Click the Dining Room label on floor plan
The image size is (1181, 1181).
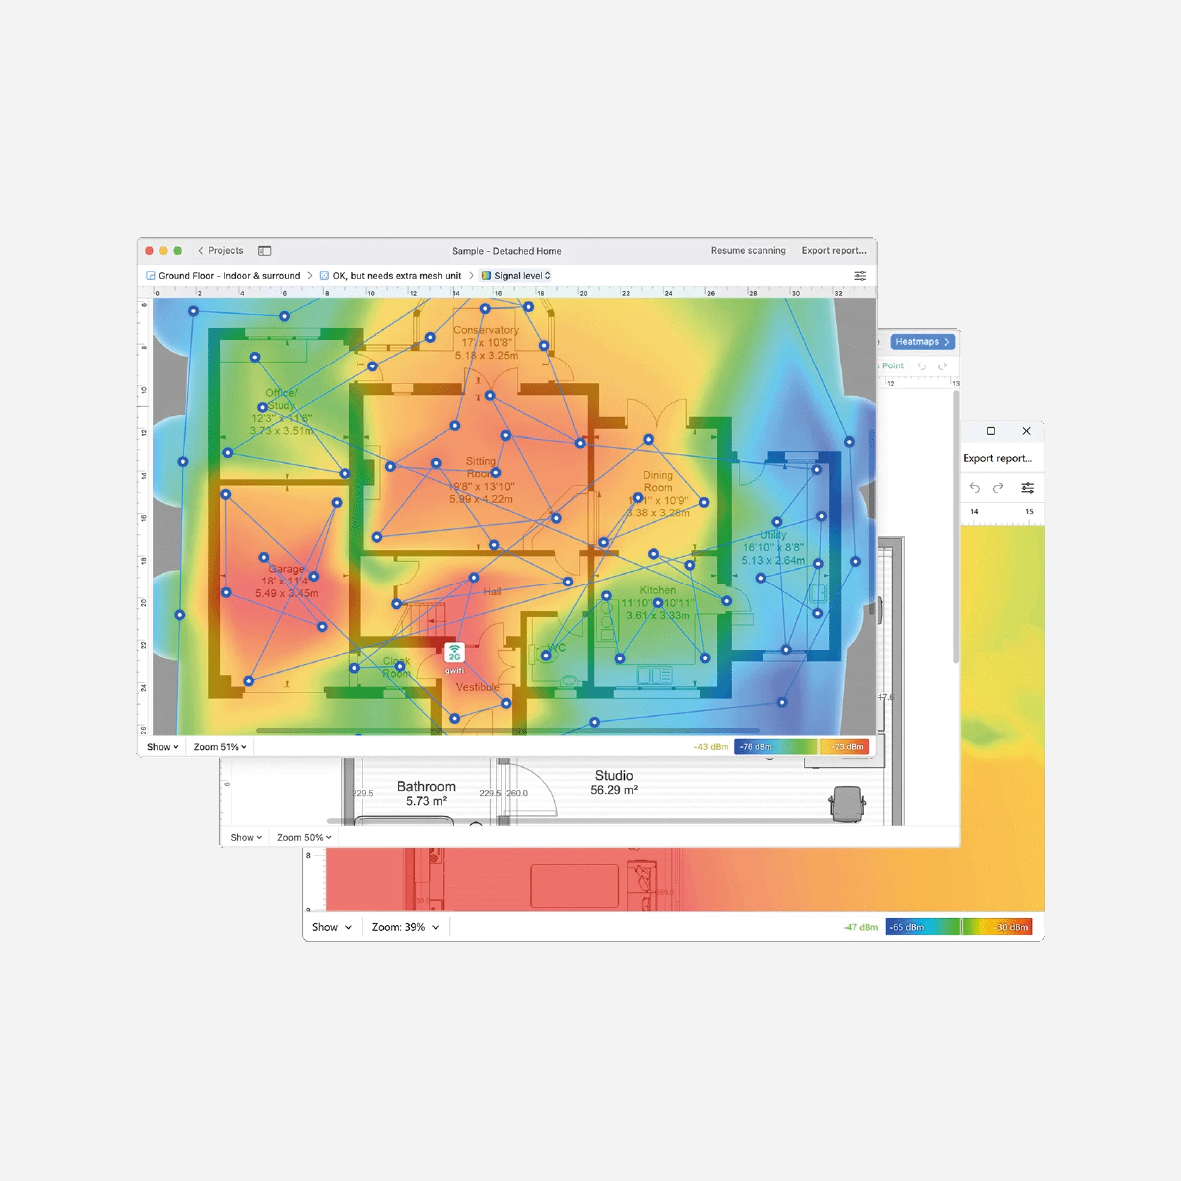pos(658,494)
